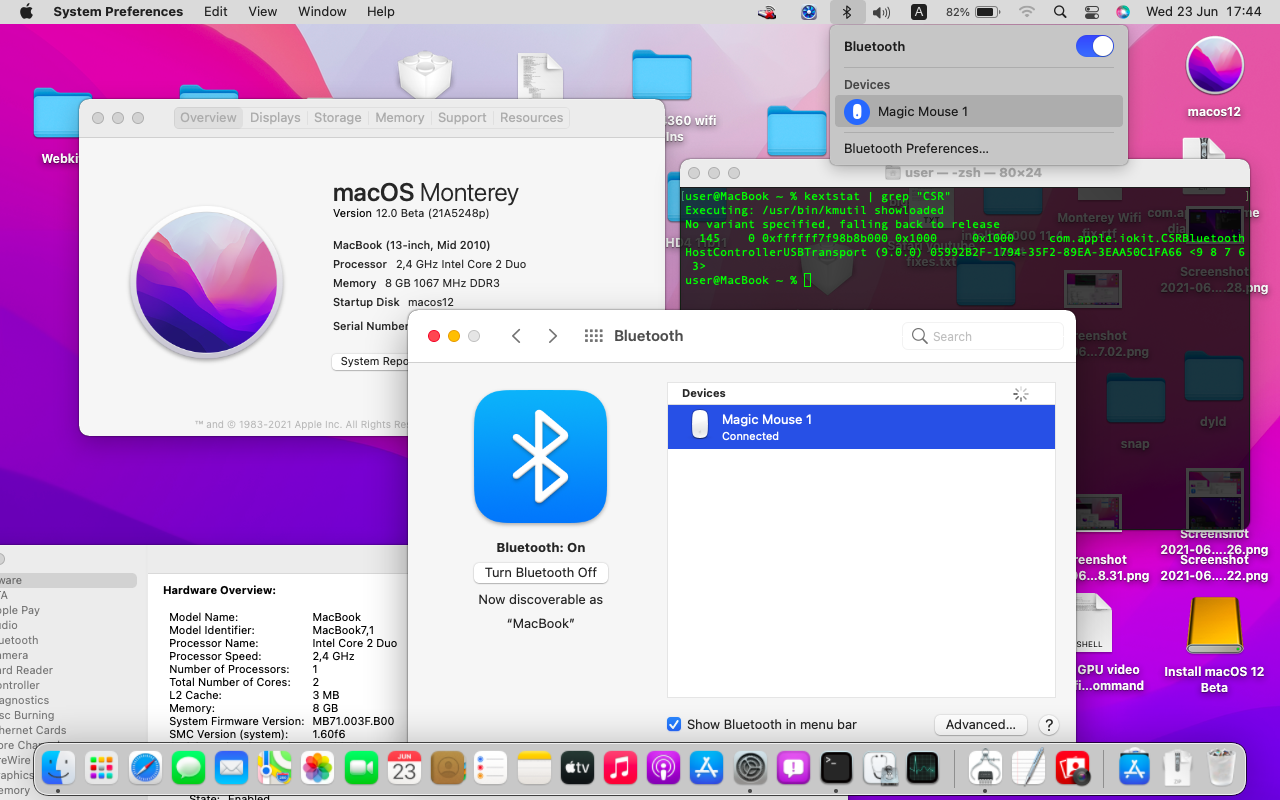Uncheck Show Bluetooth in menu bar
This screenshot has width=1280, height=800.
click(x=674, y=724)
